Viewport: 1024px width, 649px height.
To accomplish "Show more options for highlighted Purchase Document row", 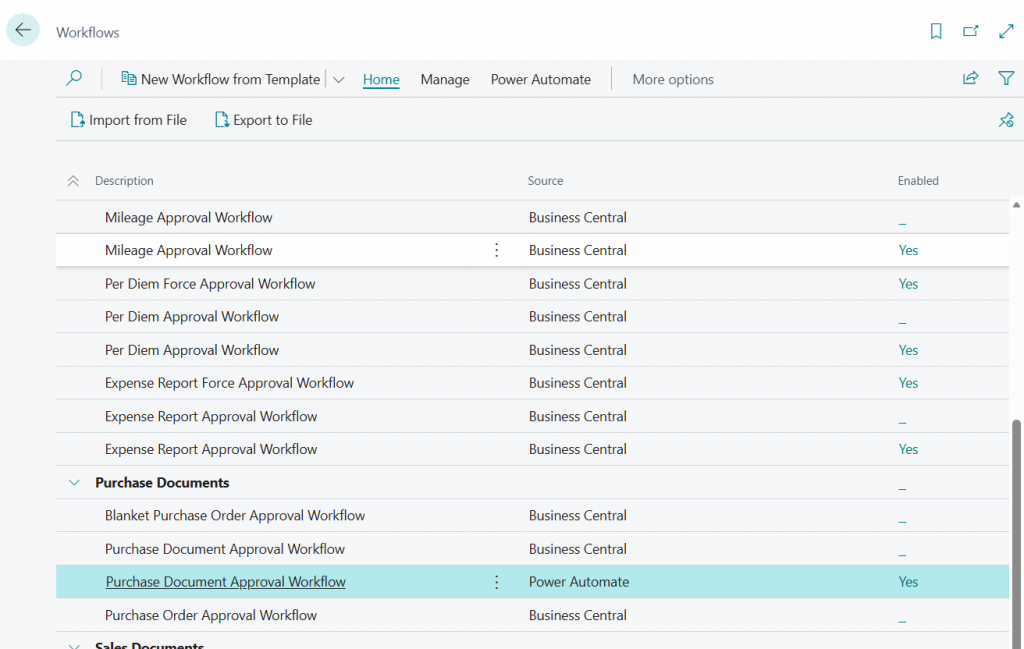I will [x=497, y=582].
